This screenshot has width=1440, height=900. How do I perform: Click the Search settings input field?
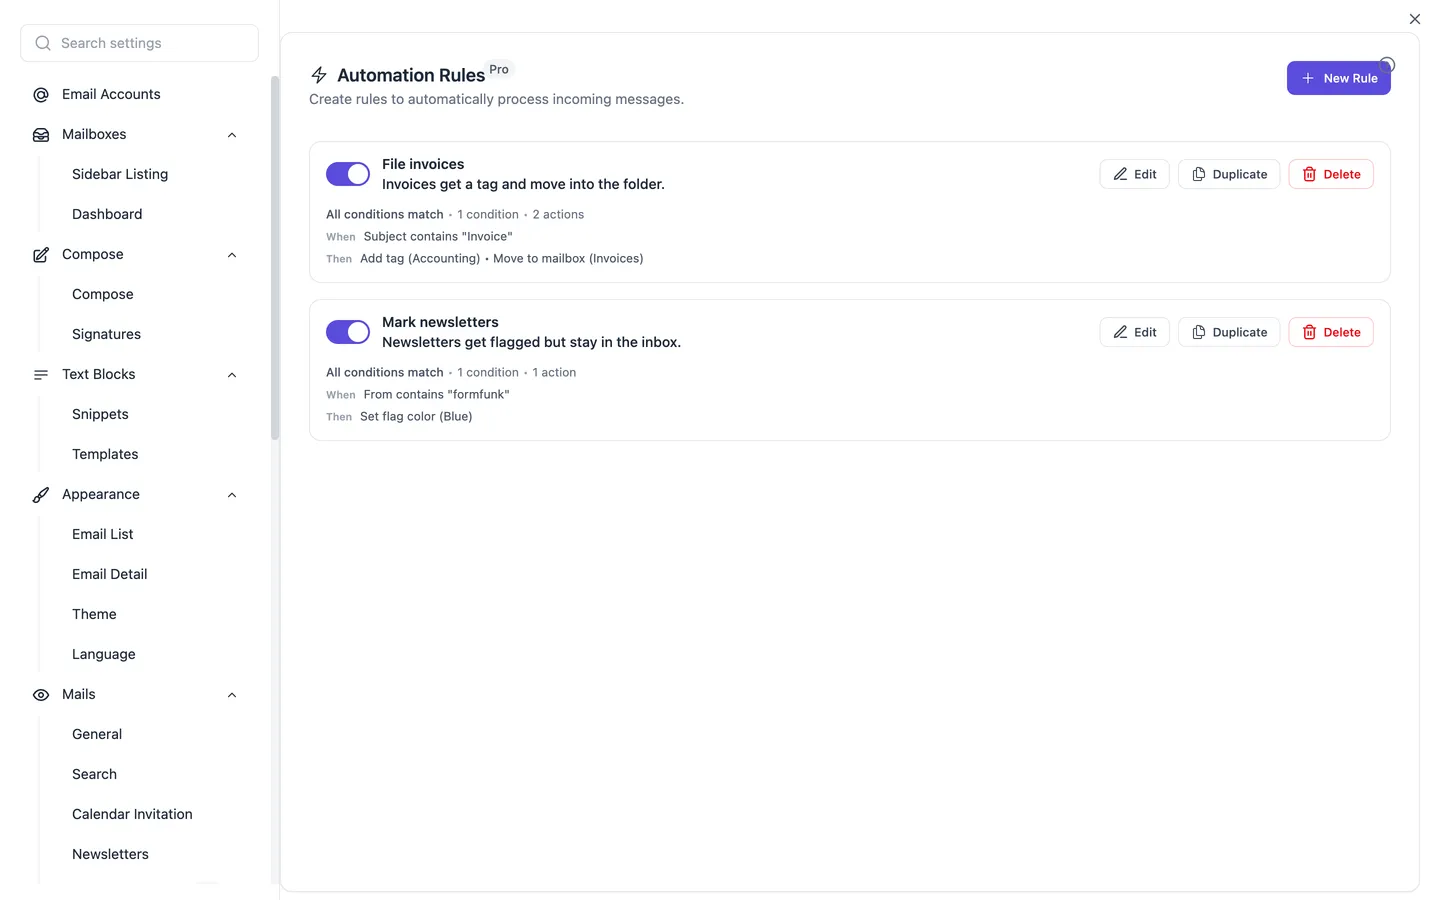point(139,43)
